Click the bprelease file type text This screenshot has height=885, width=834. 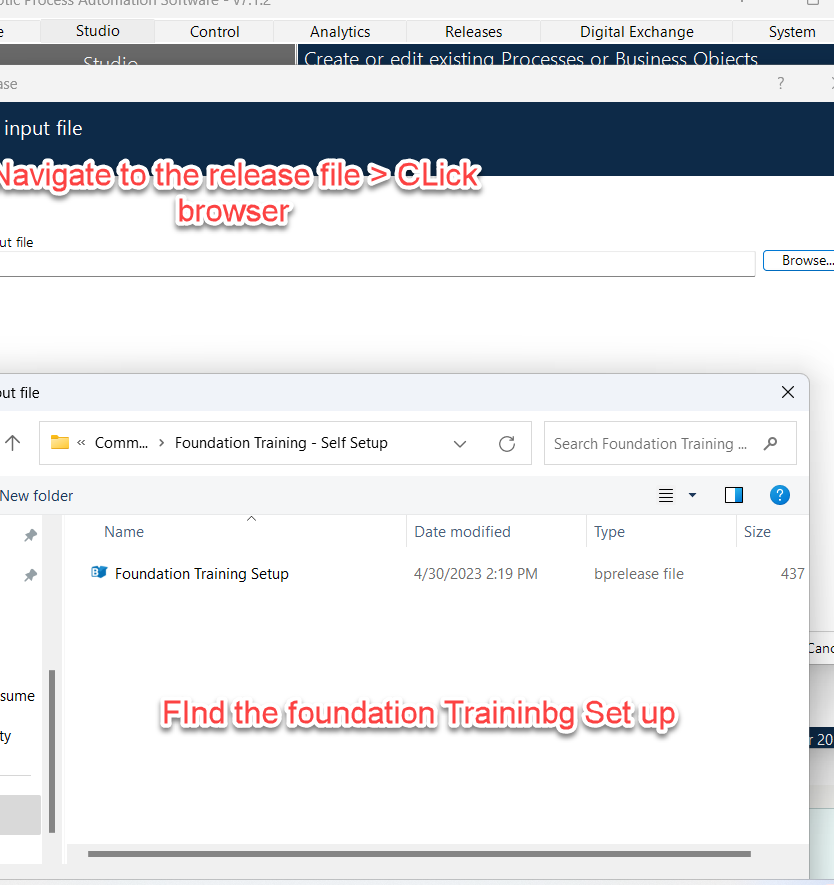[x=639, y=574]
